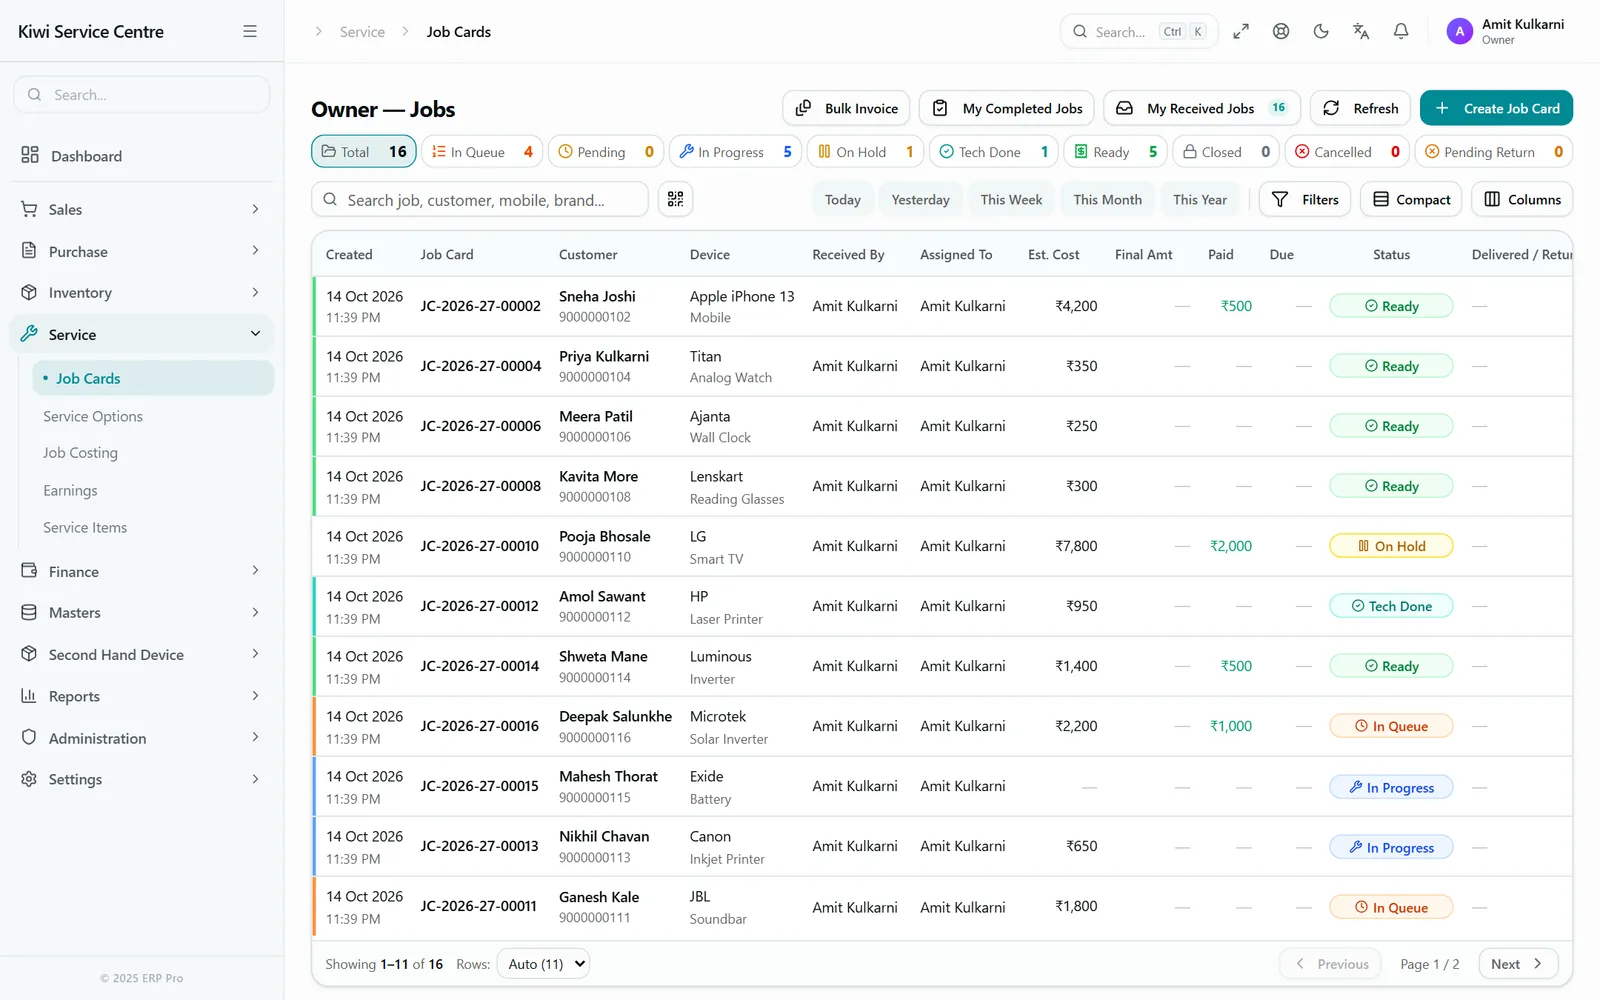This screenshot has height=1000, width=1600.
Task: Open the Dashboard in the sidebar
Action: [142, 155]
